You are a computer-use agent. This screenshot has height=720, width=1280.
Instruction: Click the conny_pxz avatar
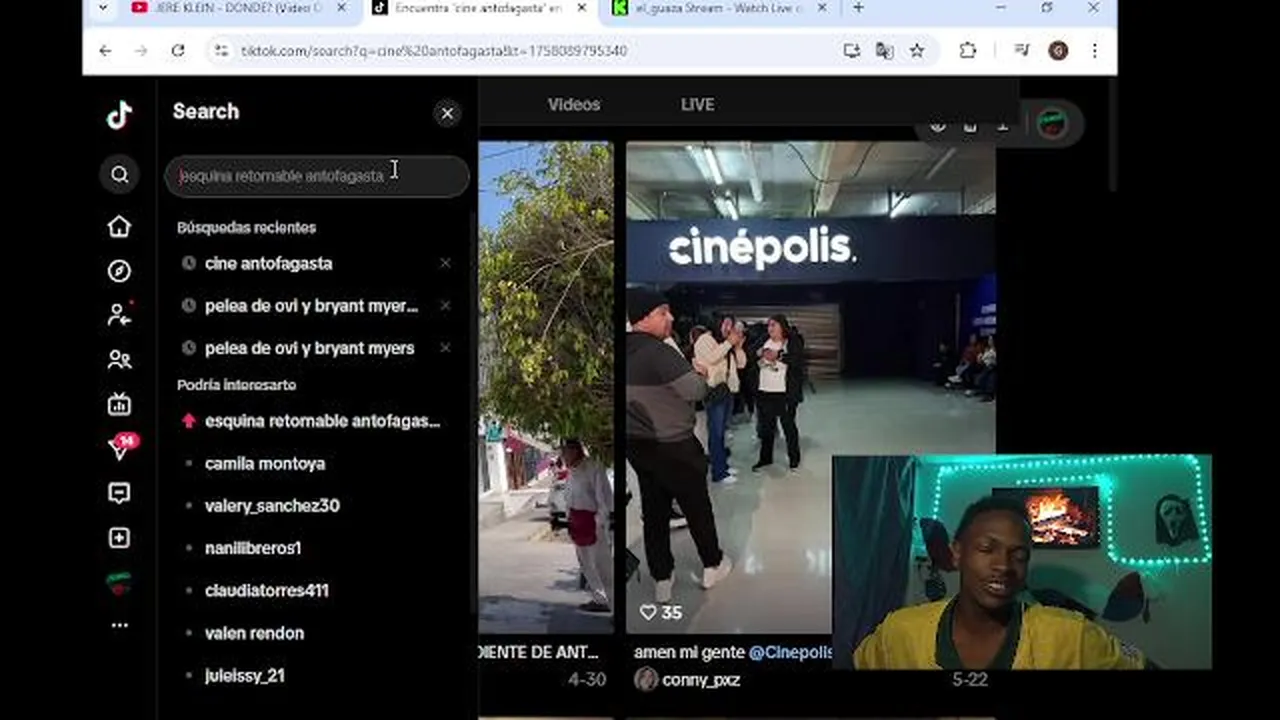pyautogui.click(x=646, y=679)
